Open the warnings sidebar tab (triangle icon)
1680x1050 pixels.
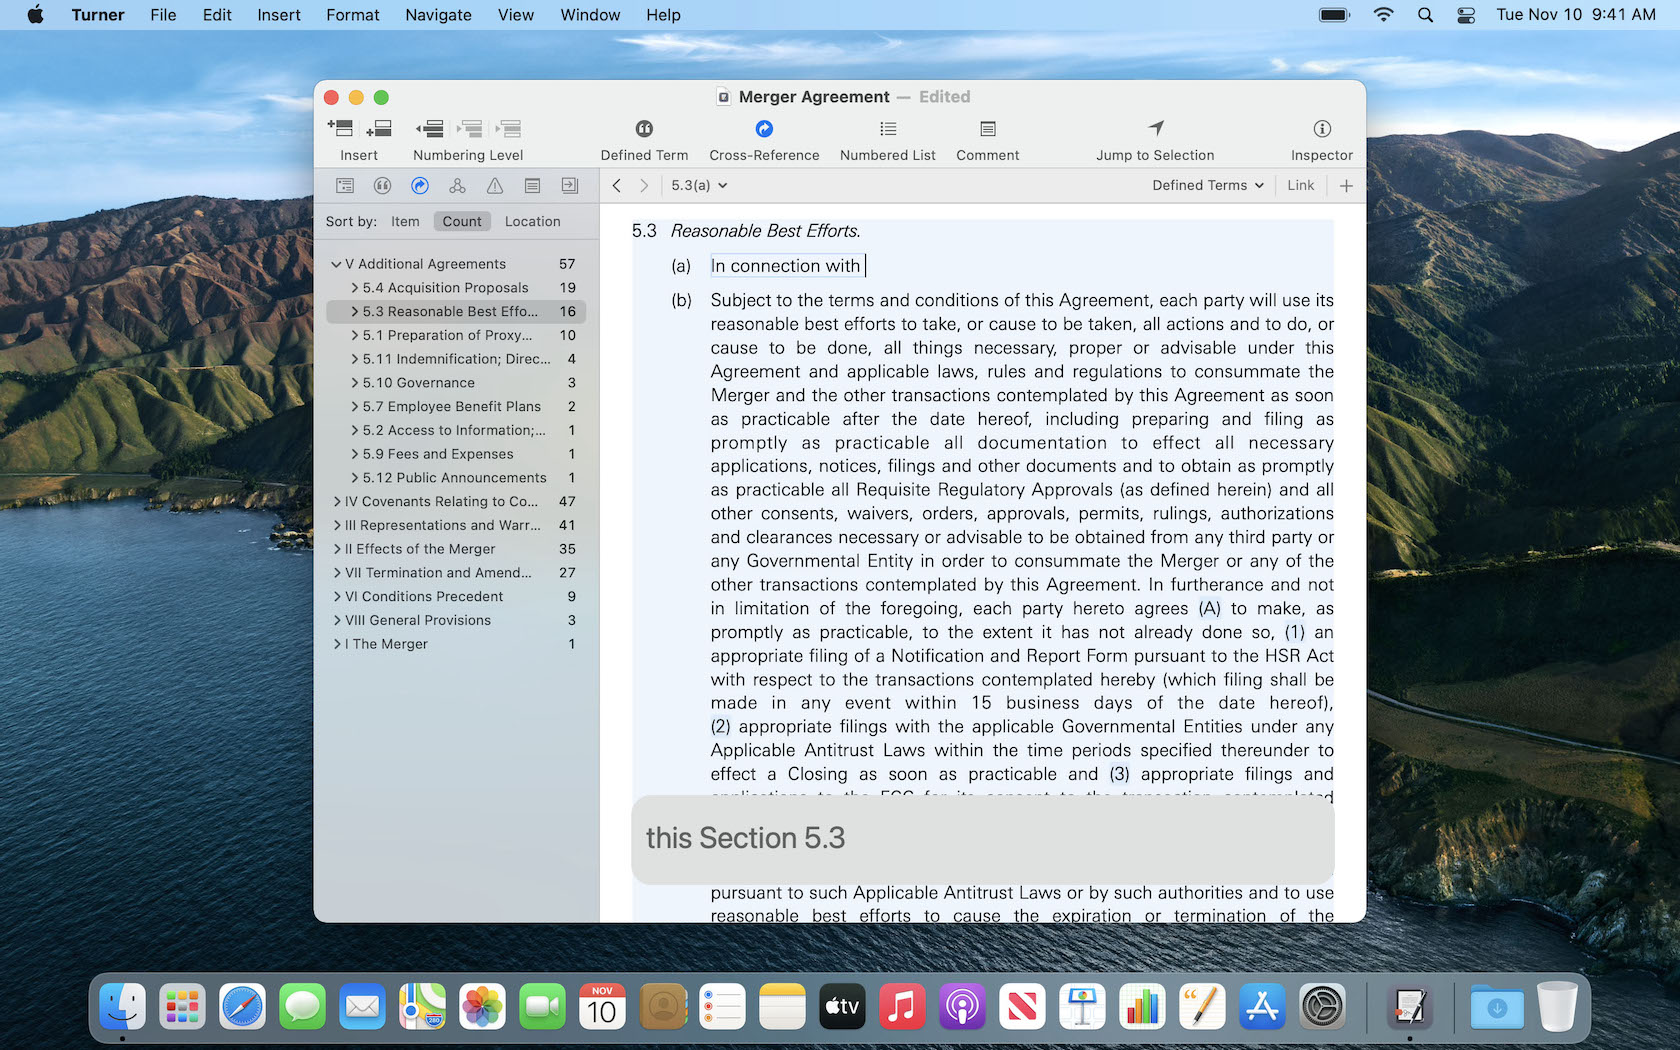coord(495,185)
